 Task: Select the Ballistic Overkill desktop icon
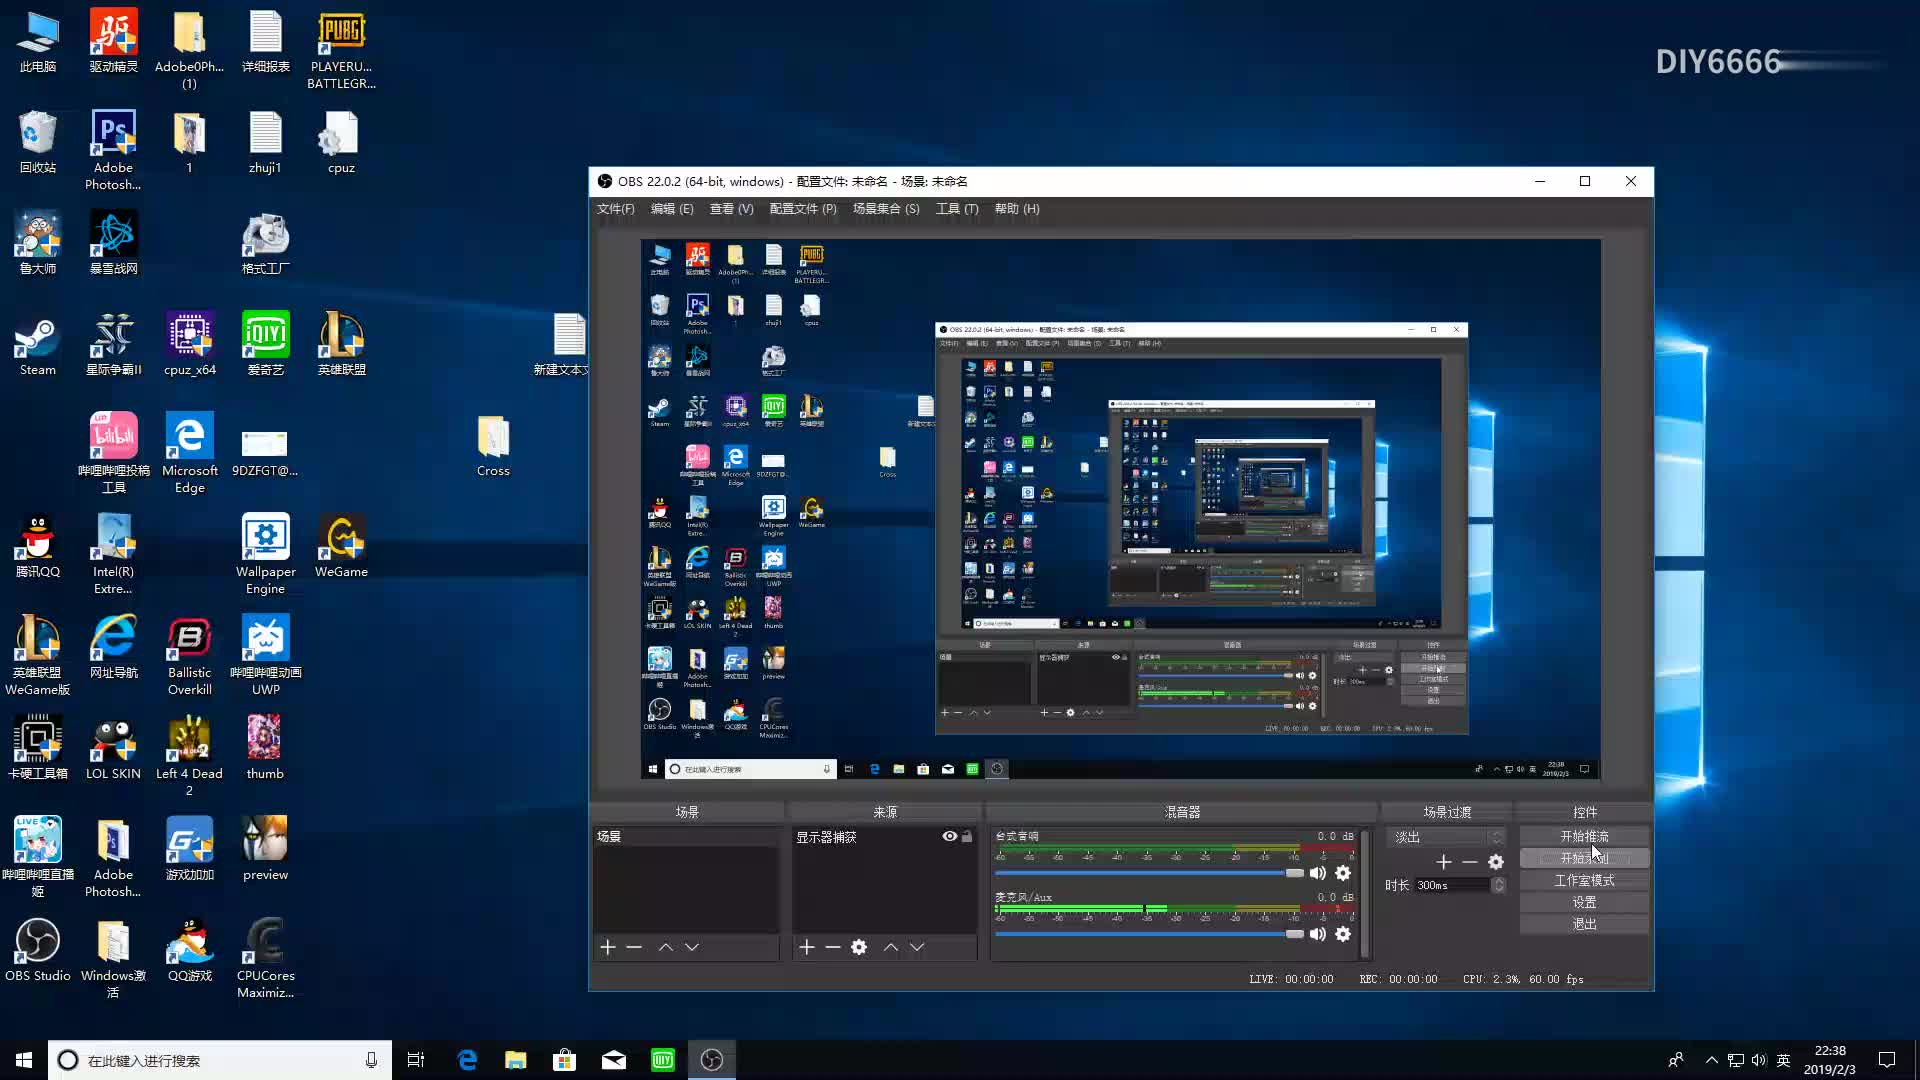(x=189, y=656)
